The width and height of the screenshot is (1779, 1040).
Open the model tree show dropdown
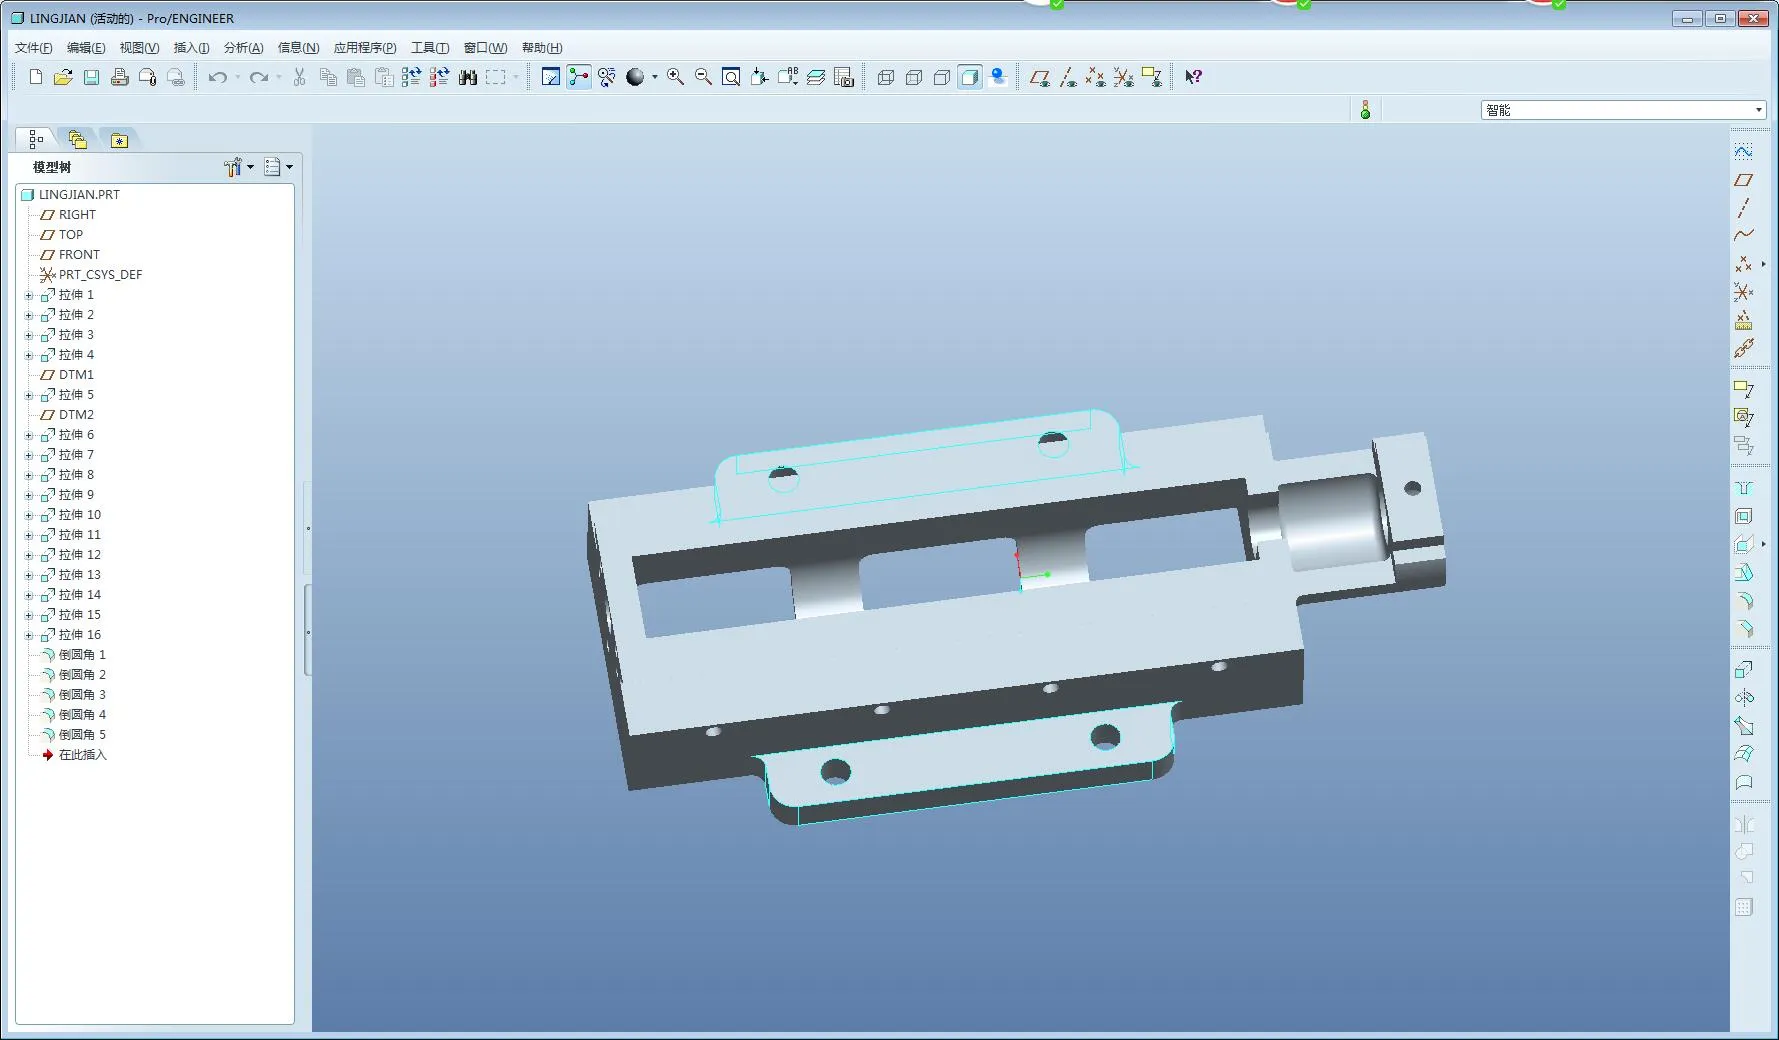(278, 167)
